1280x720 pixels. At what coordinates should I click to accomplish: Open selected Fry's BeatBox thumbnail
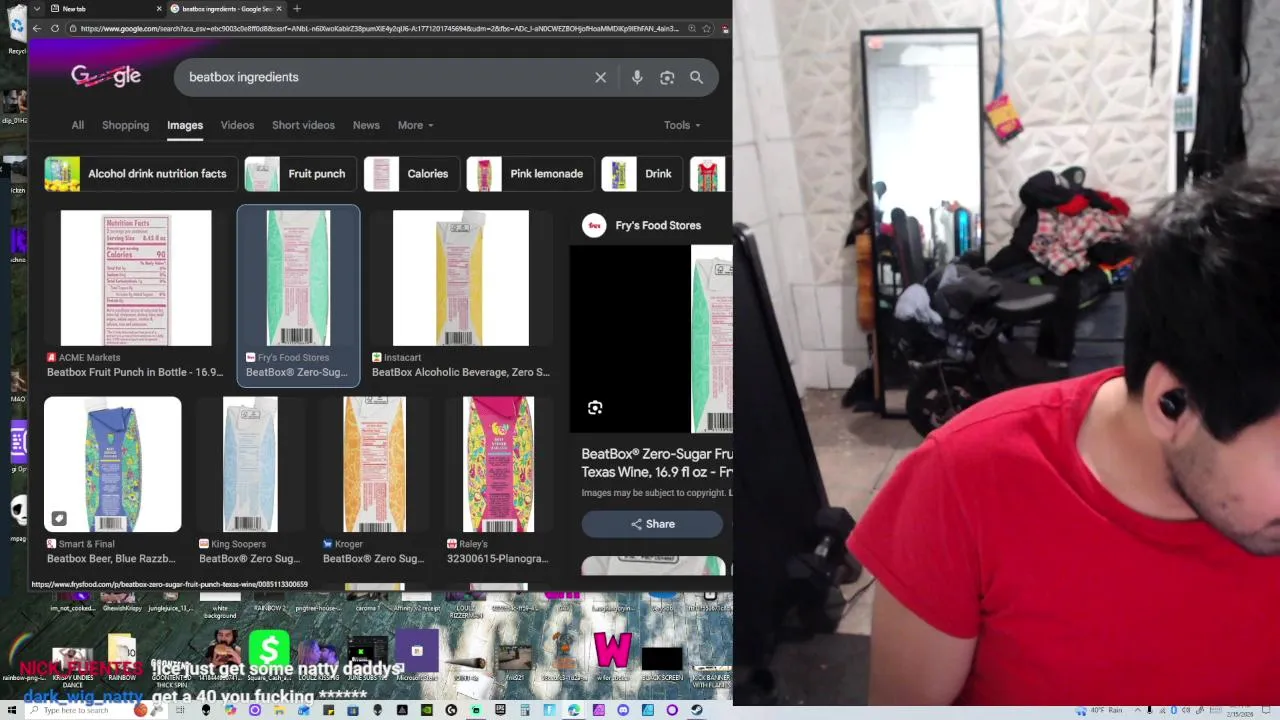coord(298,278)
